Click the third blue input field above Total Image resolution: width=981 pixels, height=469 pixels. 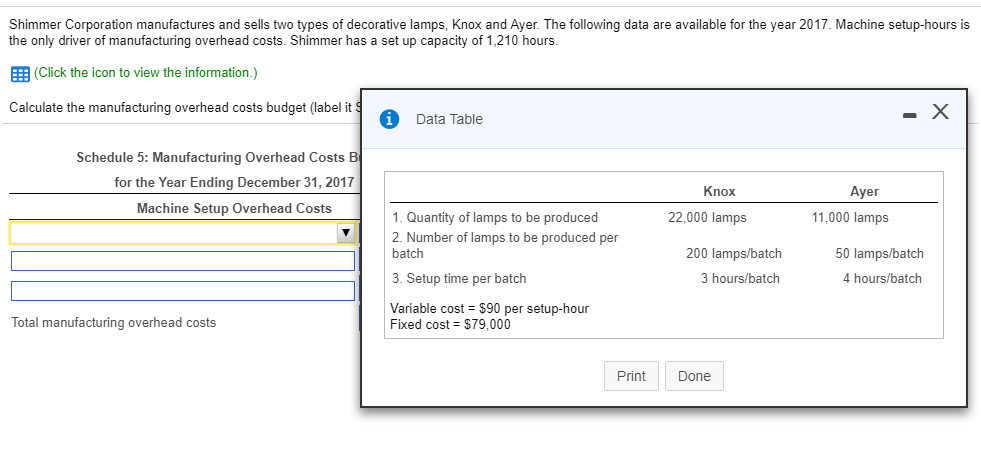(x=183, y=291)
